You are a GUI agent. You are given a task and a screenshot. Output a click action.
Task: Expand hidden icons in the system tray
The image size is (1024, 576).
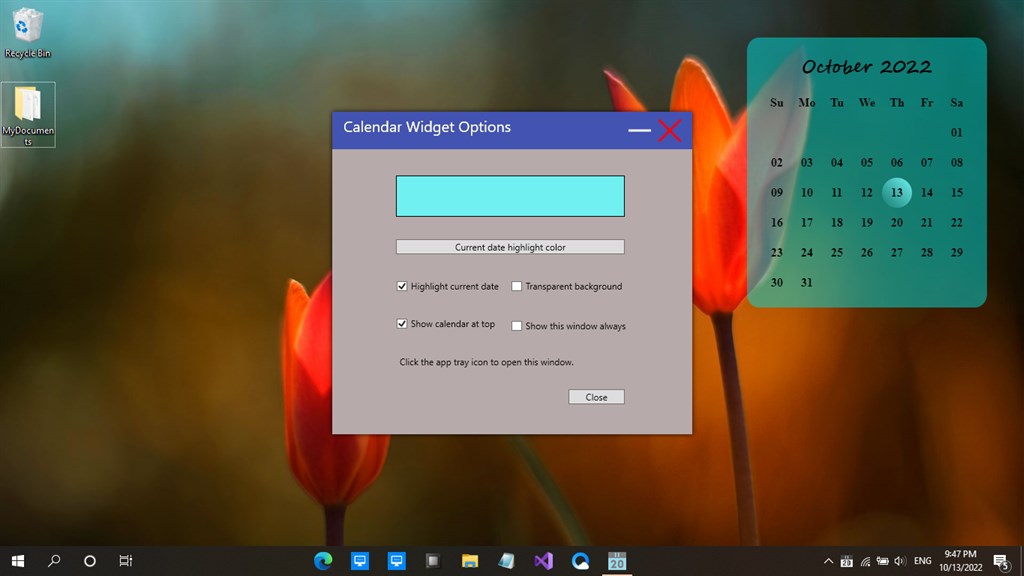828,560
